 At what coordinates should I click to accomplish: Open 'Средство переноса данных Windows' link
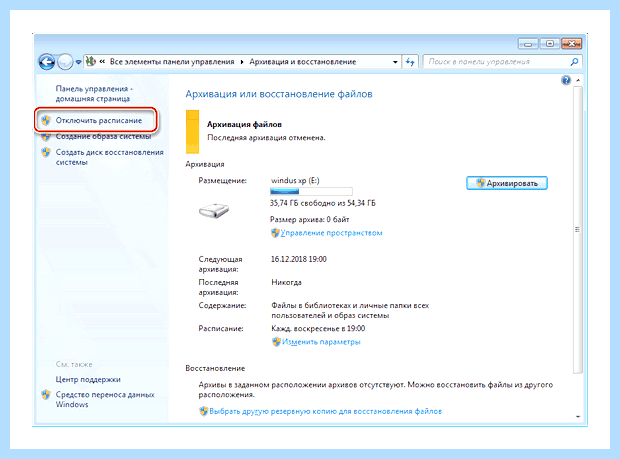(x=105, y=399)
